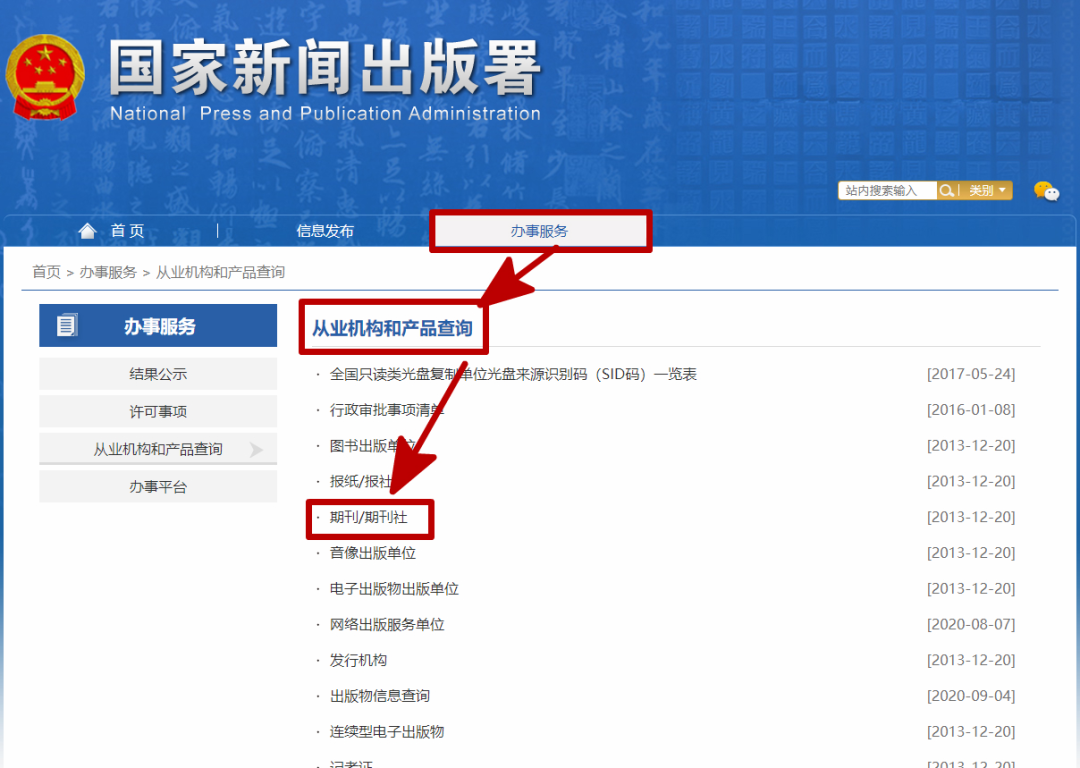Screen dimensions: 1080x768
Task: Open the 网络出版服务单位 link
Action: tap(387, 624)
